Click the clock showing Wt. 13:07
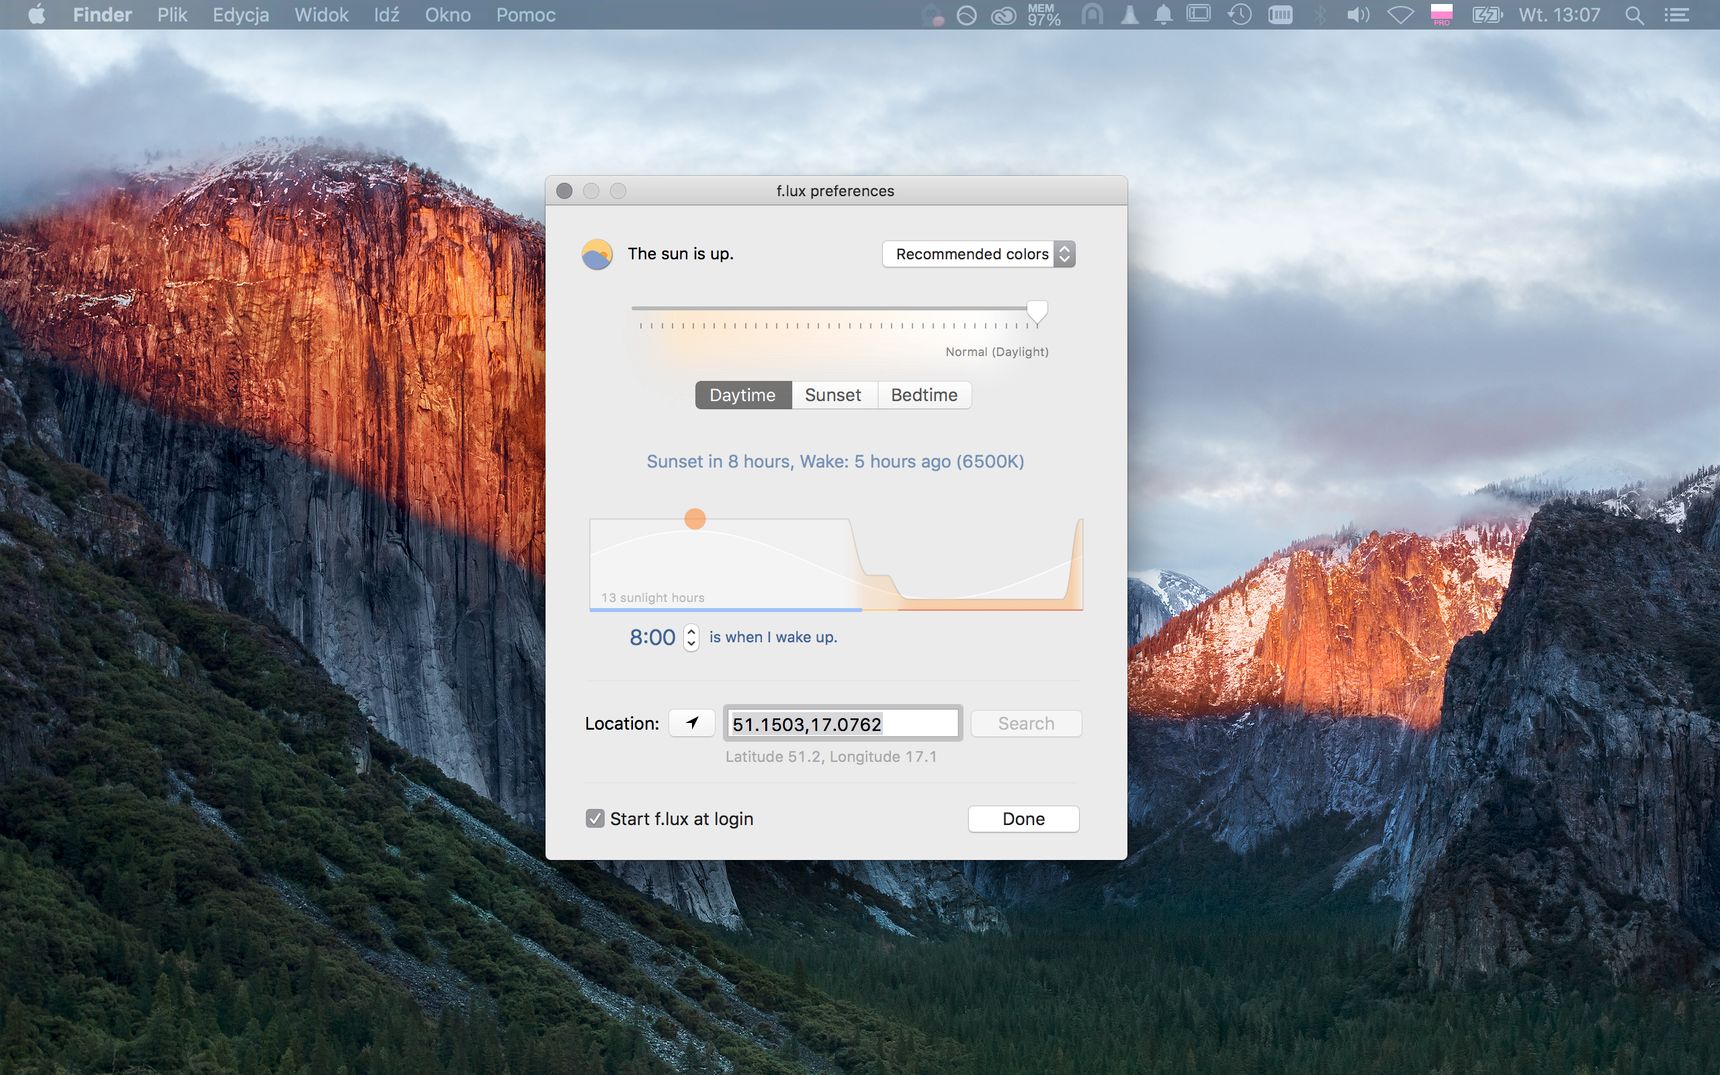Image resolution: width=1720 pixels, height=1075 pixels. 1559,15
